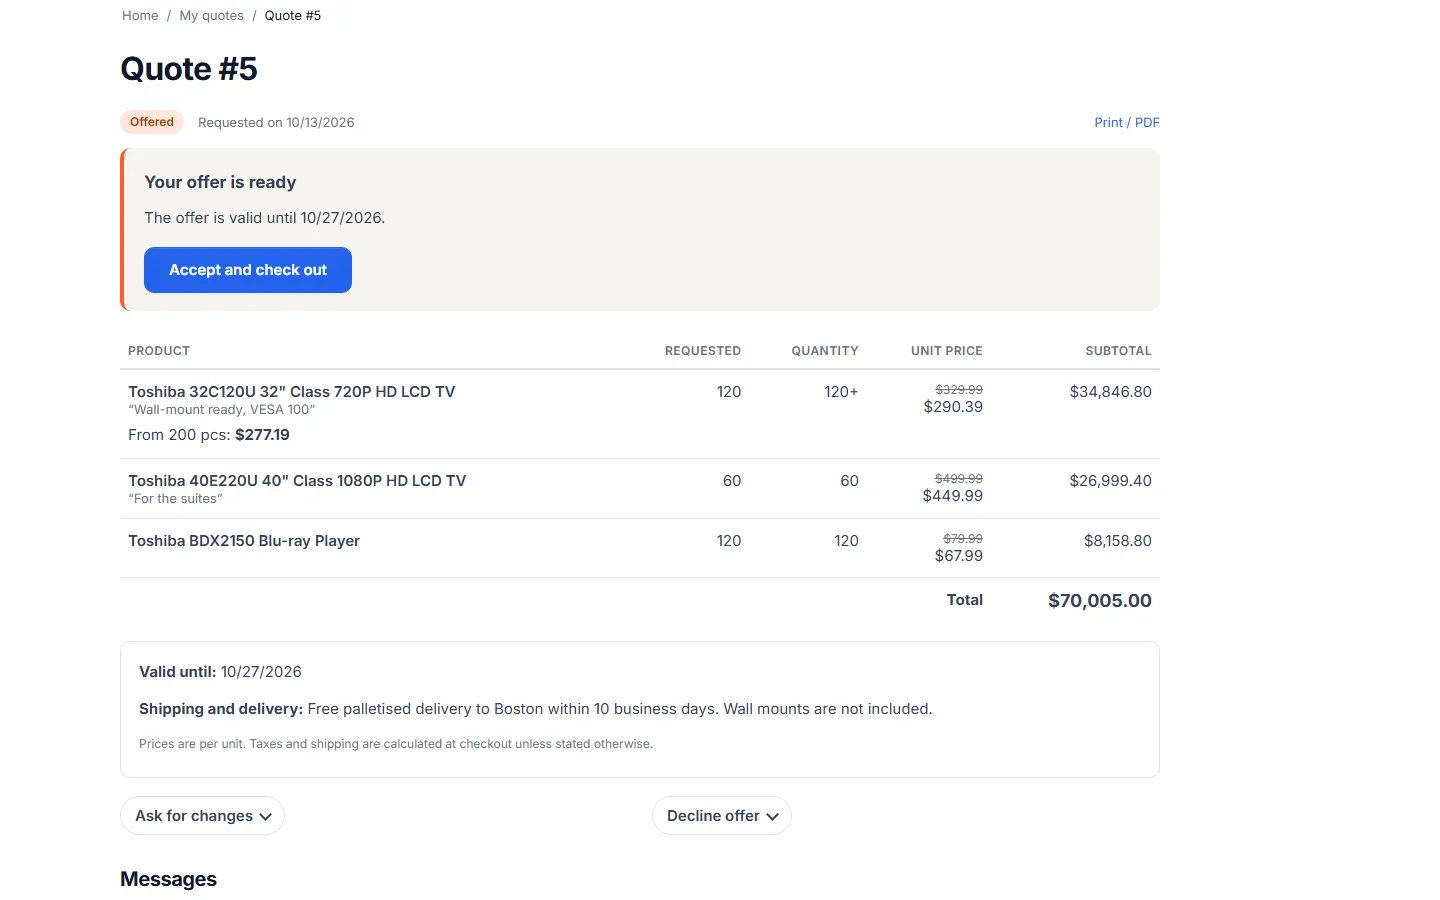Click the Quote #5 page title
This screenshot has height=900, width=1440.
189,69
